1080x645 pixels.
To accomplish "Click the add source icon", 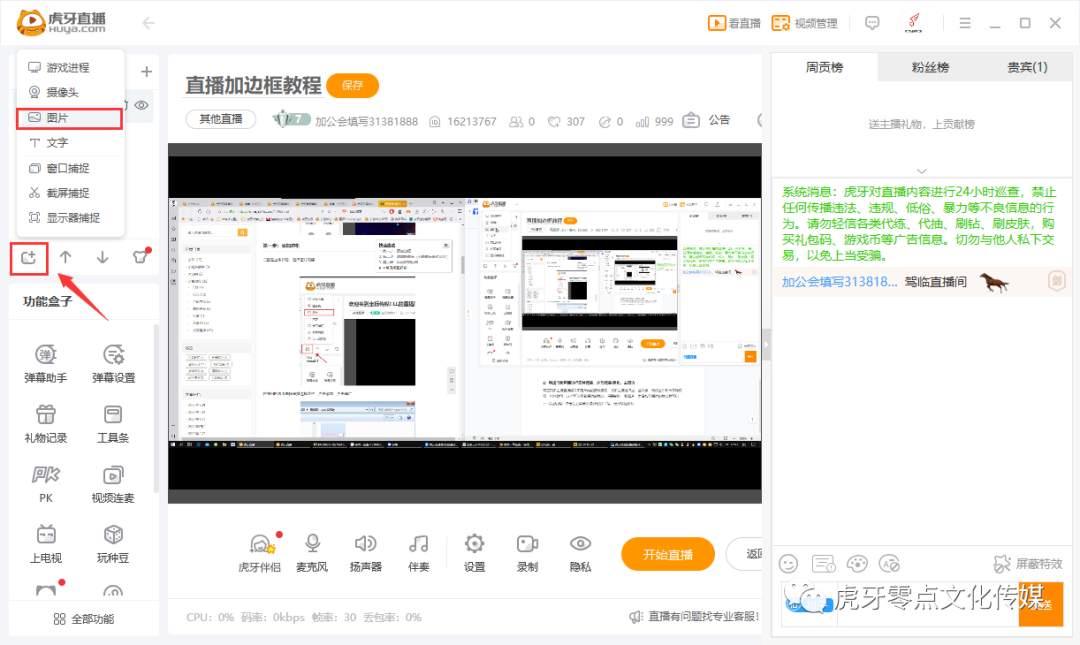I will [29, 258].
